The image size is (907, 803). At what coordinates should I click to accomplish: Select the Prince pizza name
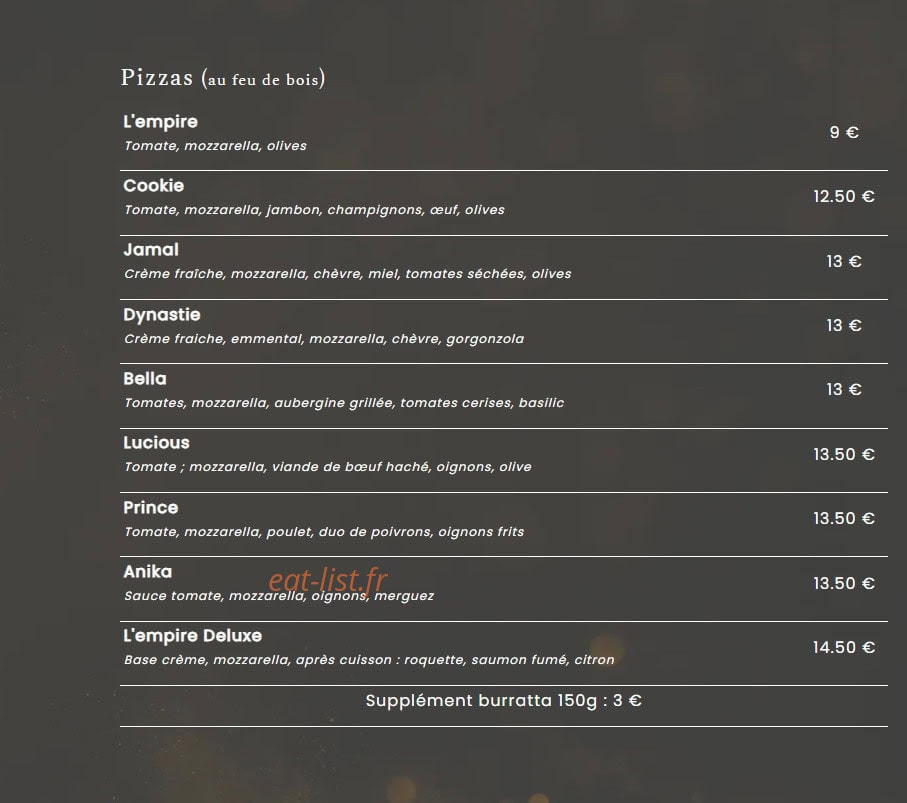[x=150, y=508]
